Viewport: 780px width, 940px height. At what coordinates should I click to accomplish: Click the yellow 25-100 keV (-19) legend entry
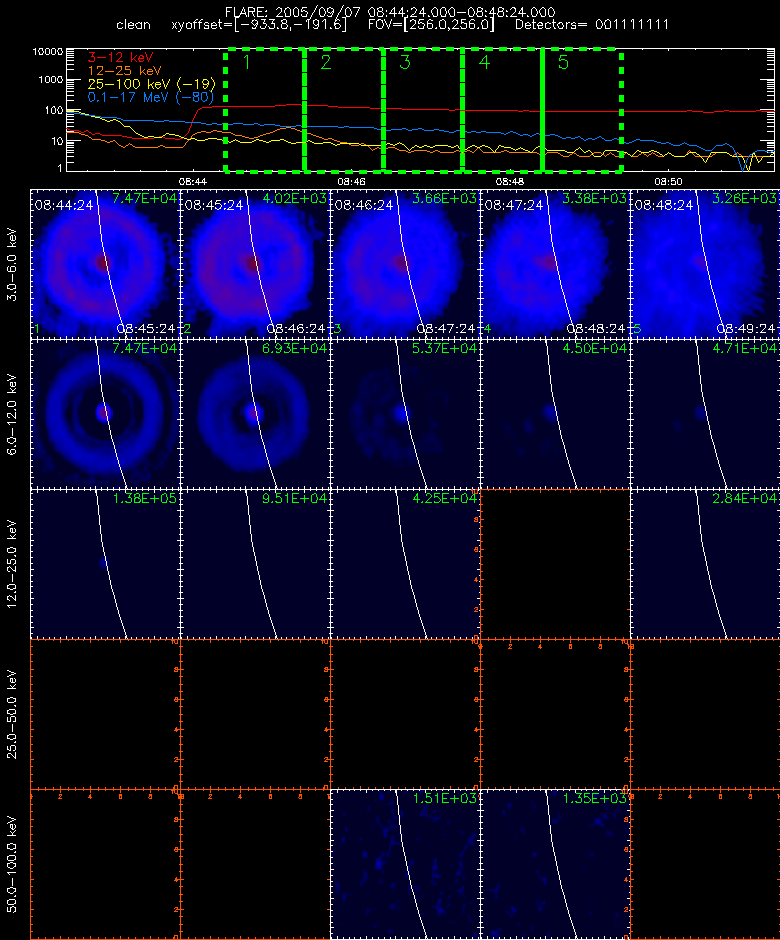pos(151,84)
